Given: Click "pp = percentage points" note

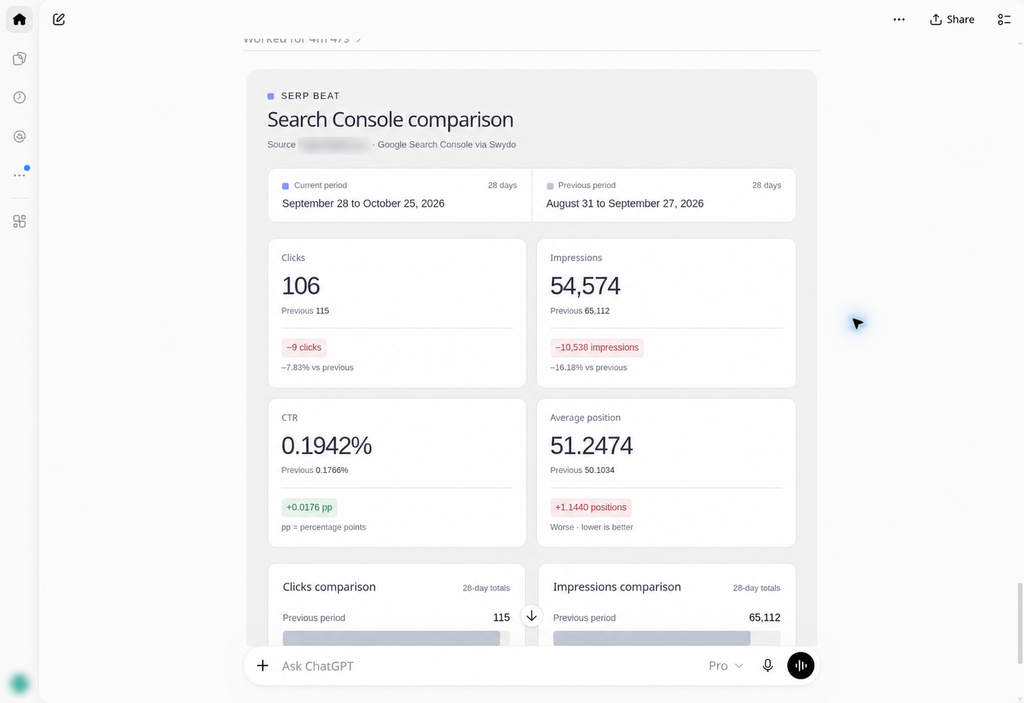Looking at the screenshot, I should [x=324, y=527].
